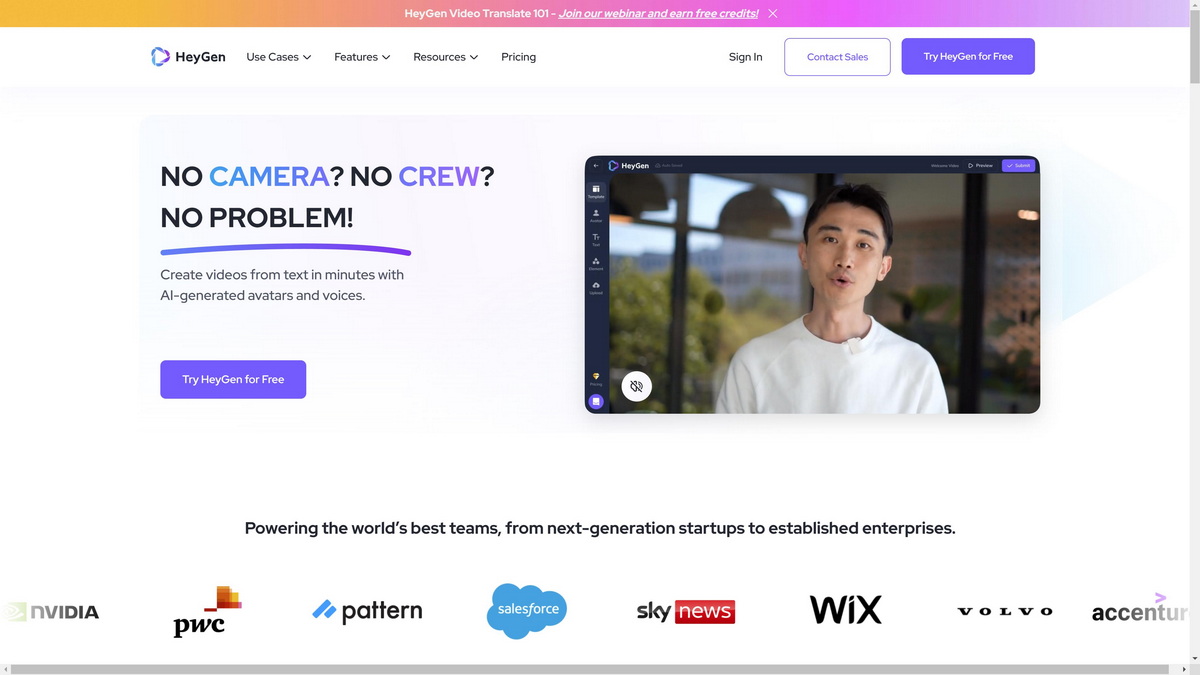Open the webinar link in top banner
1200x675 pixels.
click(x=658, y=14)
